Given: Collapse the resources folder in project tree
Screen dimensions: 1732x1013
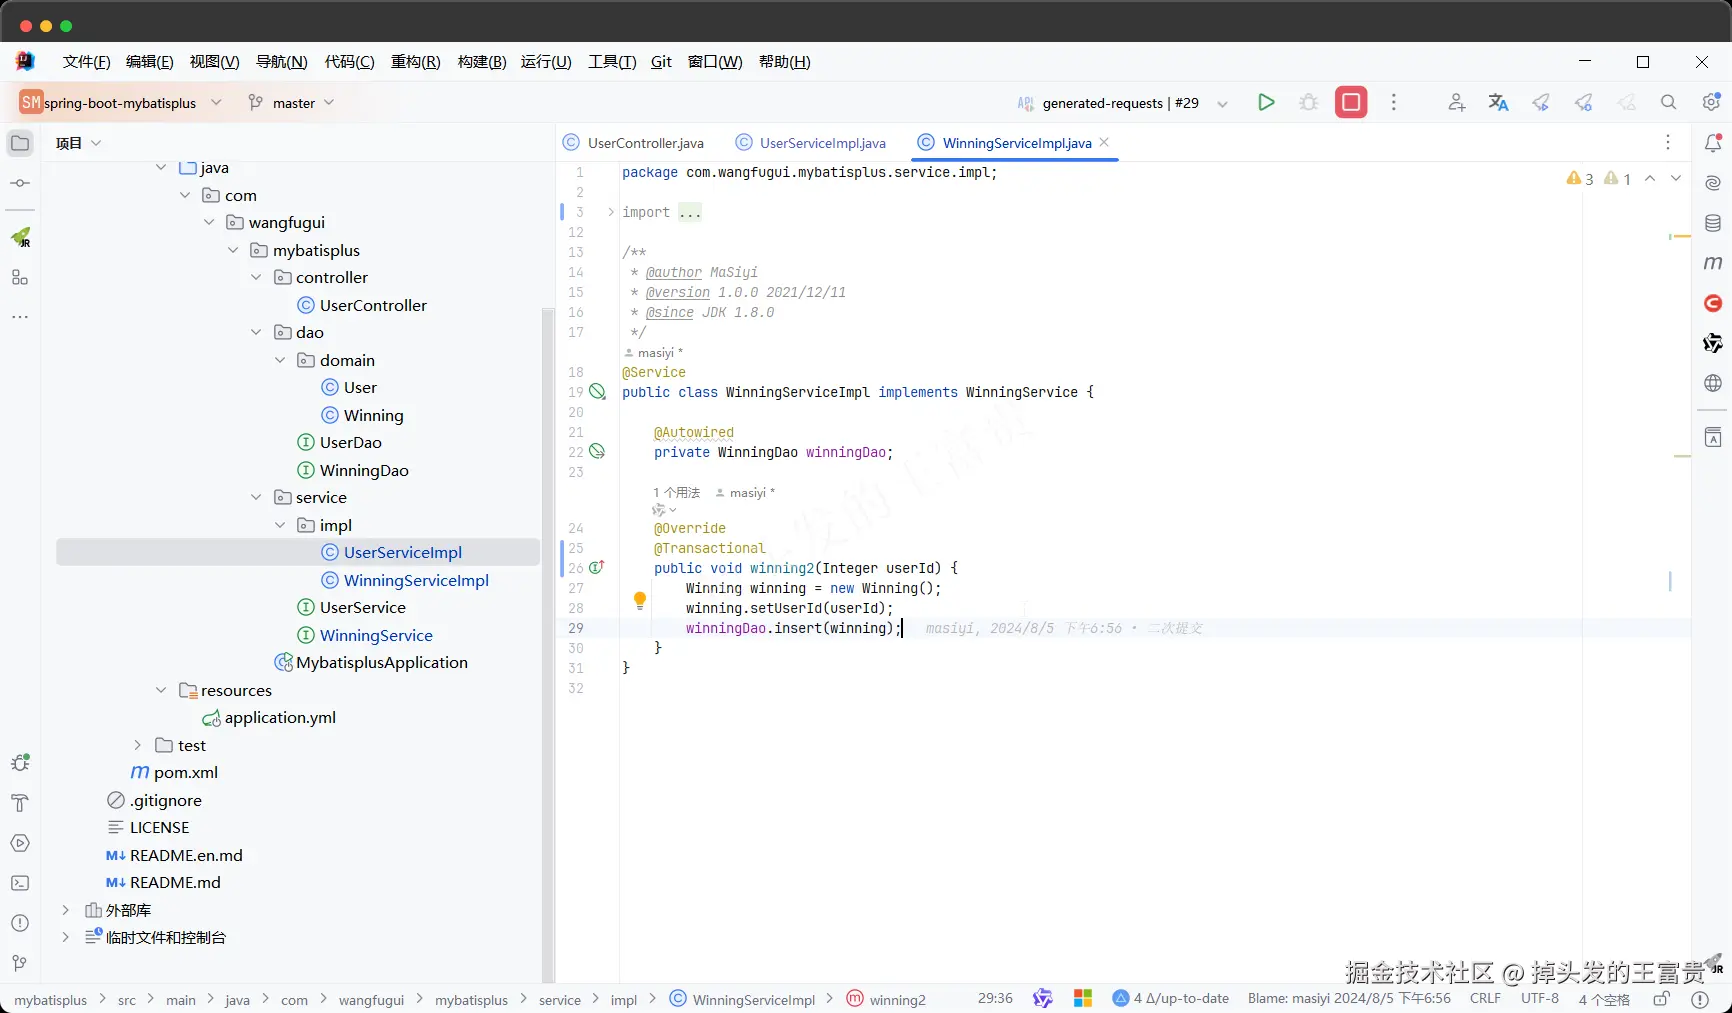Looking at the screenshot, I should [x=162, y=690].
